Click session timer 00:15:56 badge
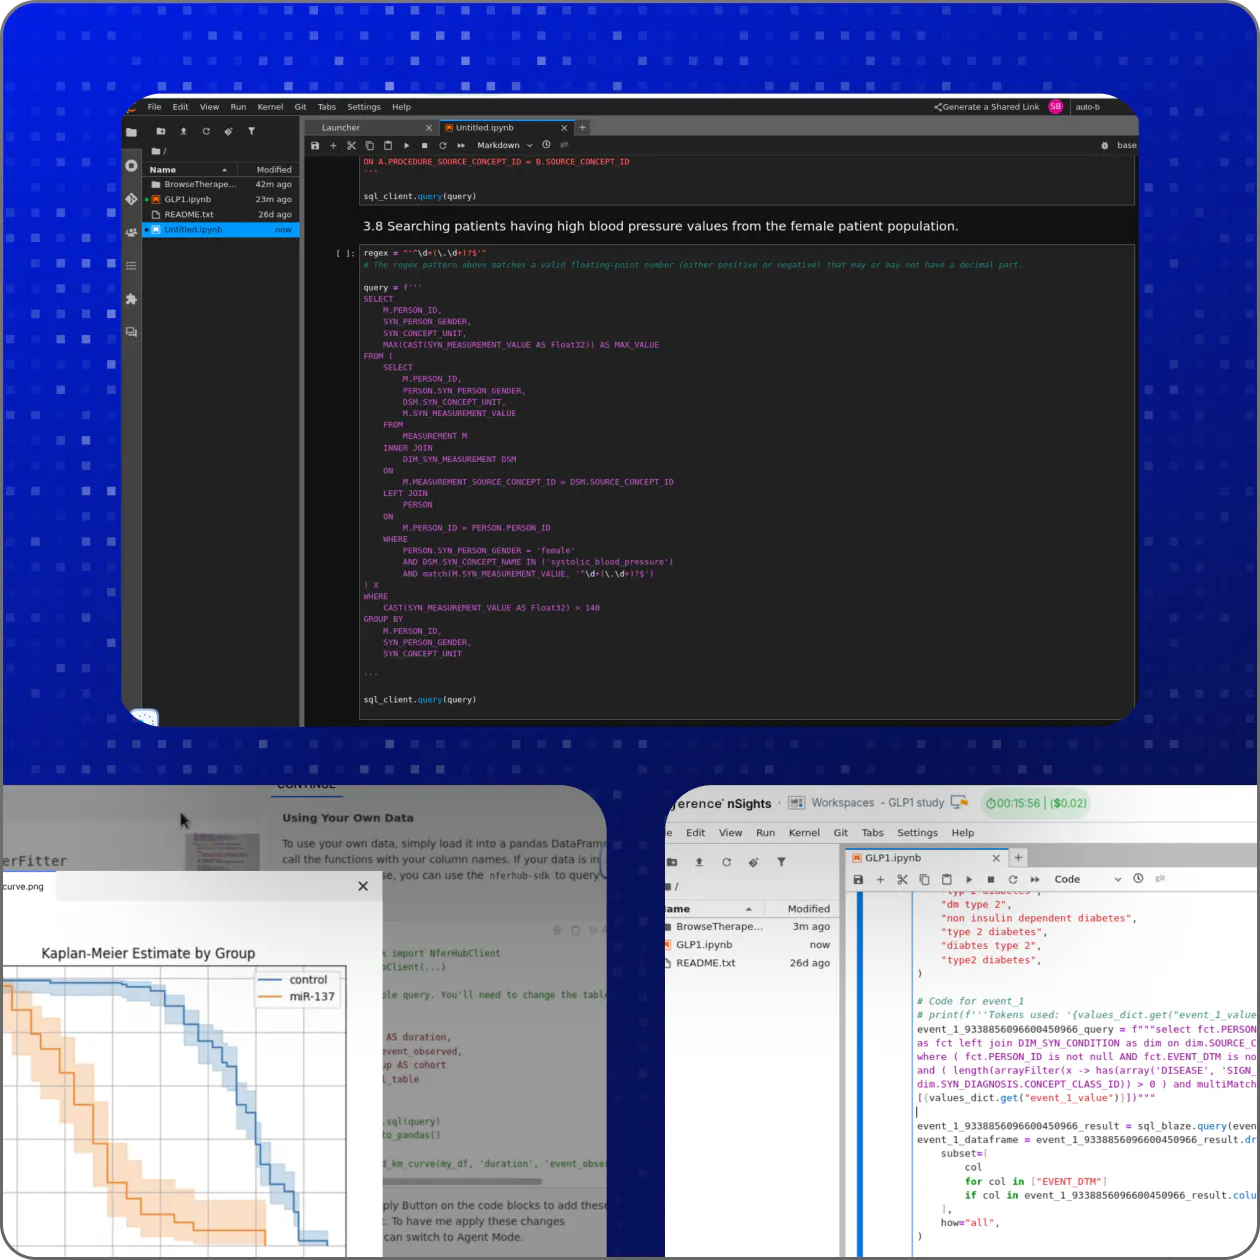This screenshot has height=1260, width=1260. [x=1036, y=803]
